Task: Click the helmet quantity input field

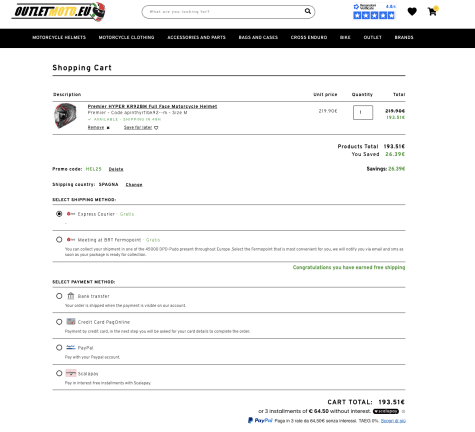Action: (x=363, y=113)
